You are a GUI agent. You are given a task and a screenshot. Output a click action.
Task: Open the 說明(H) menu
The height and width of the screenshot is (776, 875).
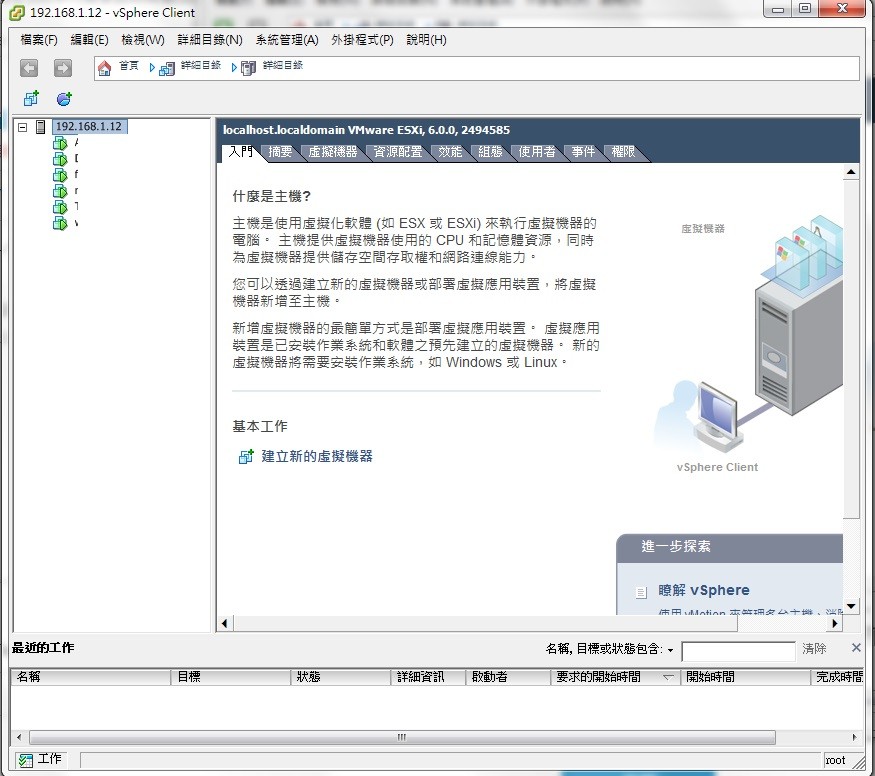click(x=426, y=40)
